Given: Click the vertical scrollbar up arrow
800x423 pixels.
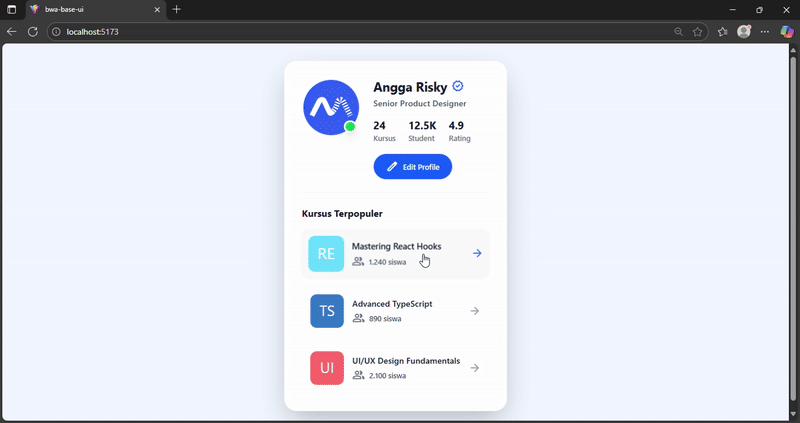Looking at the screenshot, I should point(793,49).
